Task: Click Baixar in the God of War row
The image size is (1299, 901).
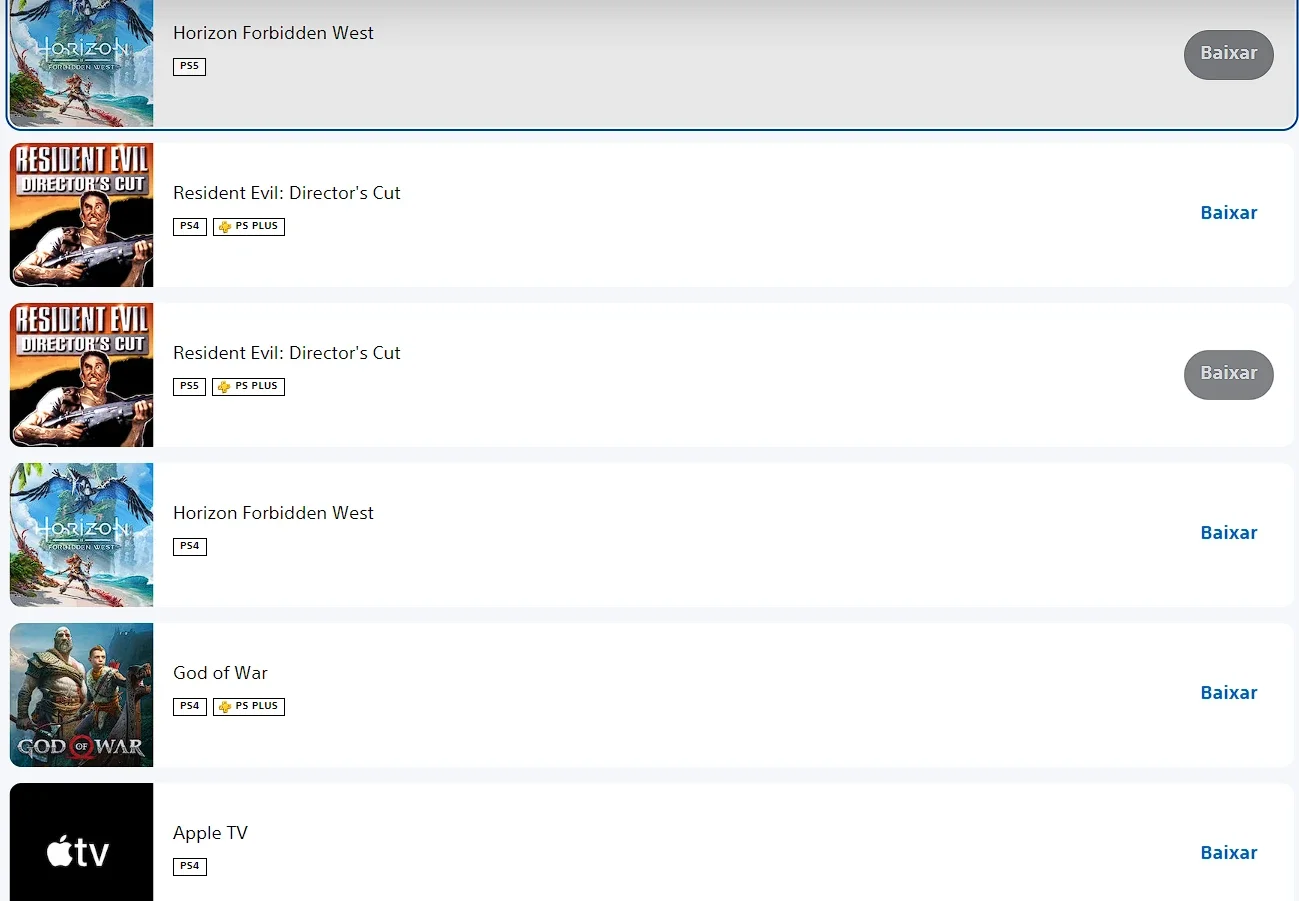Action: pos(1228,693)
